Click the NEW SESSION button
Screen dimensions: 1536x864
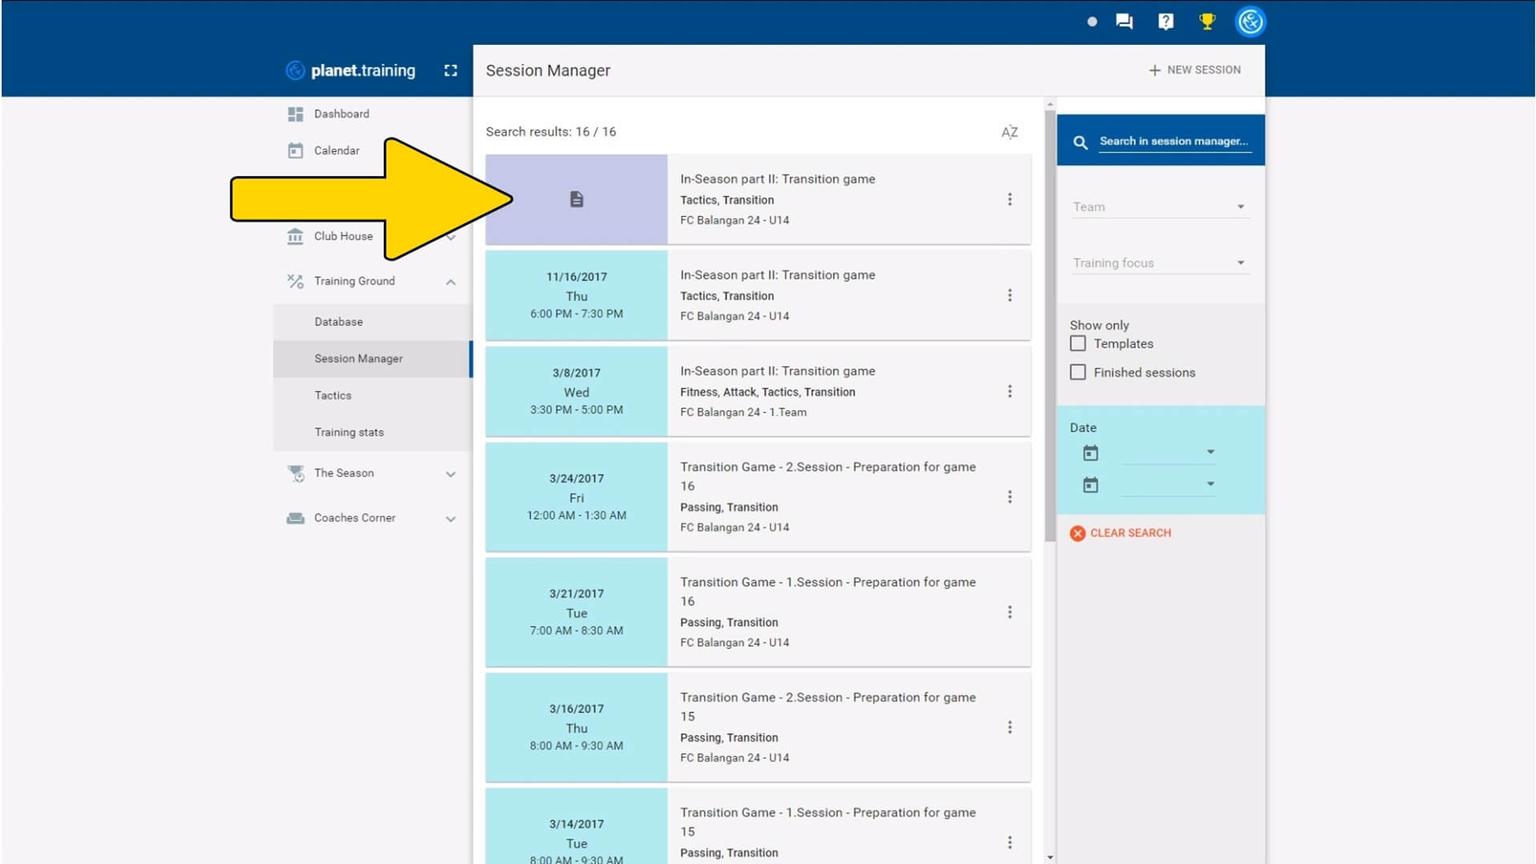pos(1195,70)
